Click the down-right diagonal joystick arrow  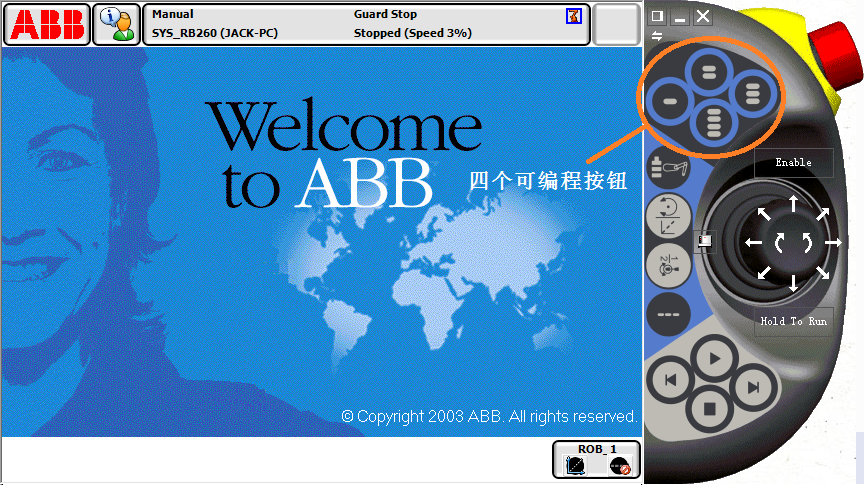[x=823, y=272]
